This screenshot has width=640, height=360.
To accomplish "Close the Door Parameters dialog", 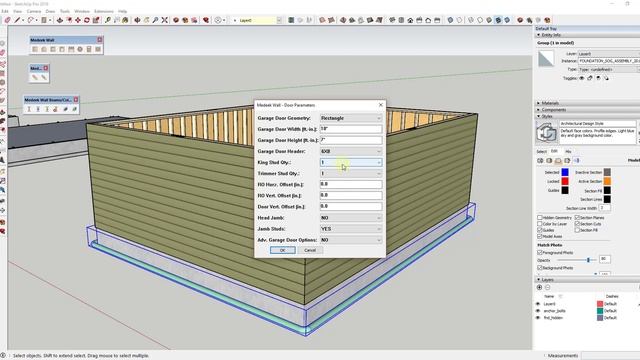I will (380, 105).
